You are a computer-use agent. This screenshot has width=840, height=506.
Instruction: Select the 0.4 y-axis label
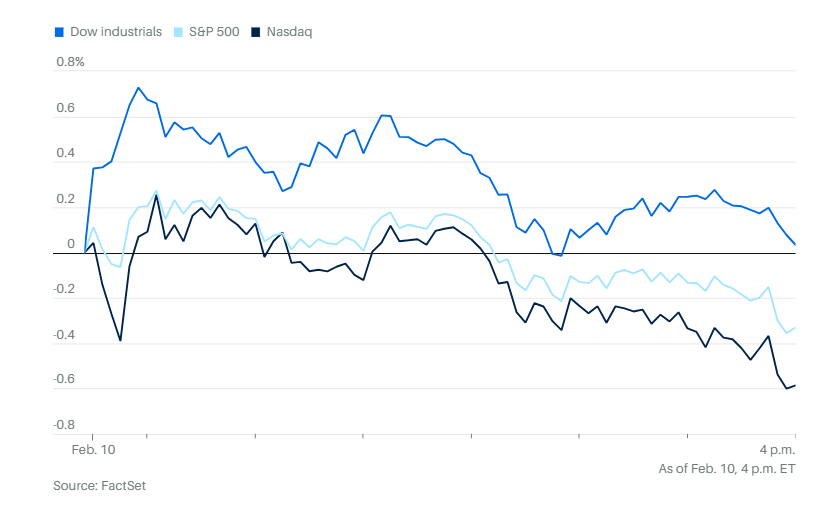[65, 153]
